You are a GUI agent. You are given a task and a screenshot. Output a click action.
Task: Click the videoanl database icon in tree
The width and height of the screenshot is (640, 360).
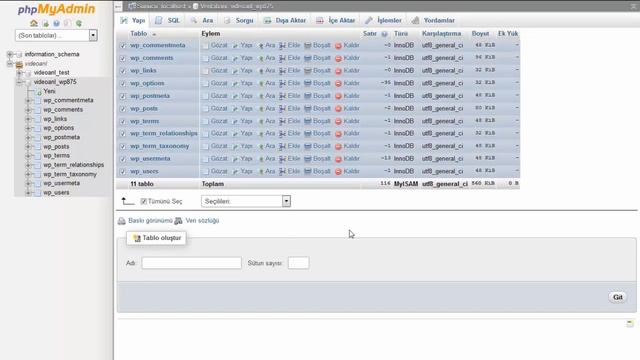(x=19, y=64)
